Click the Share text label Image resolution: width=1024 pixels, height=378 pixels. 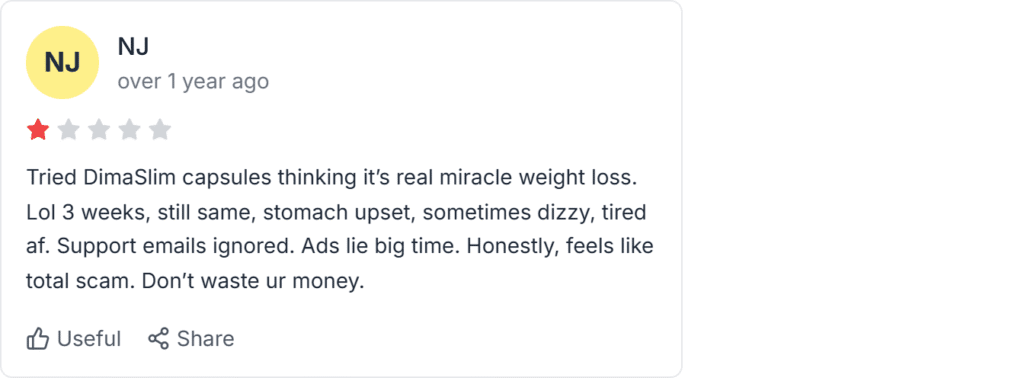click(x=205, y=339)
